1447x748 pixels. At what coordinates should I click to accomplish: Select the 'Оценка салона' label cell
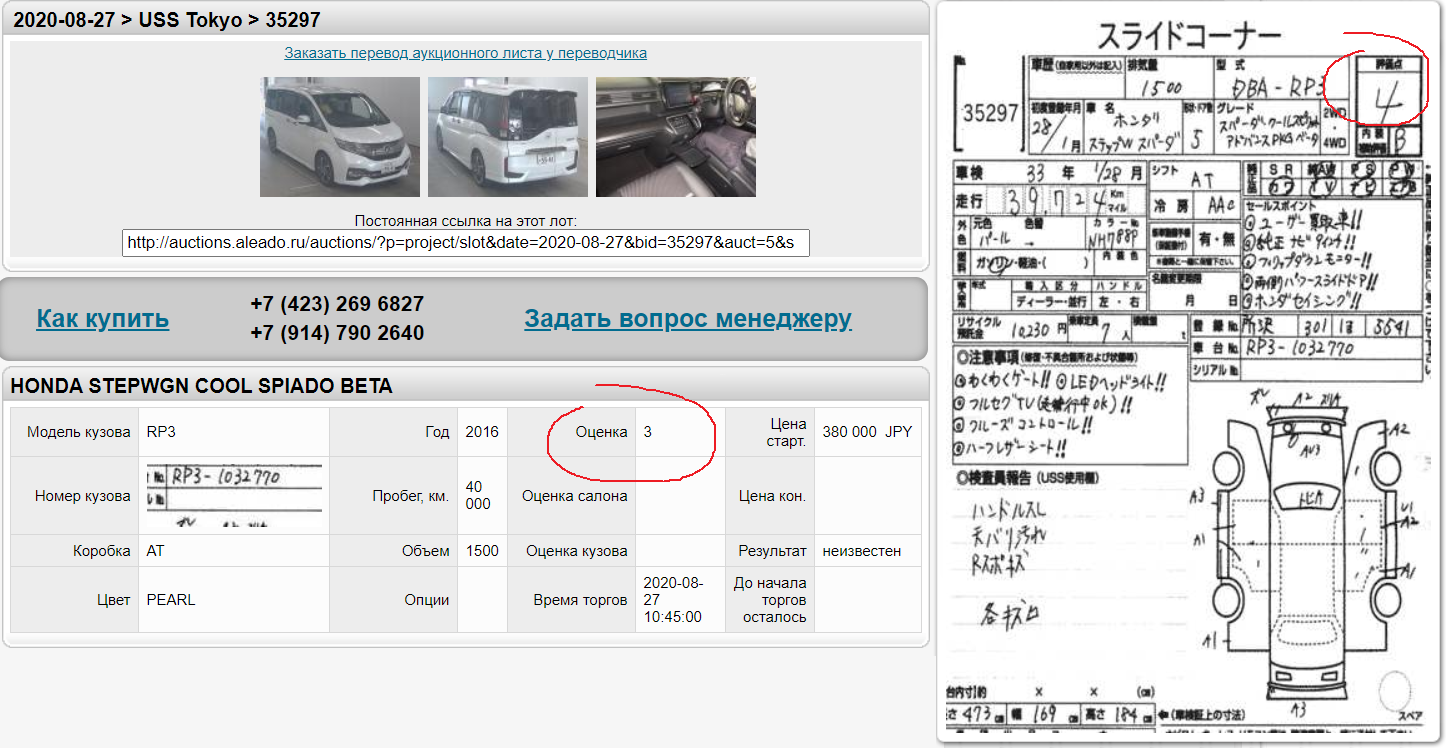point(572,496)
